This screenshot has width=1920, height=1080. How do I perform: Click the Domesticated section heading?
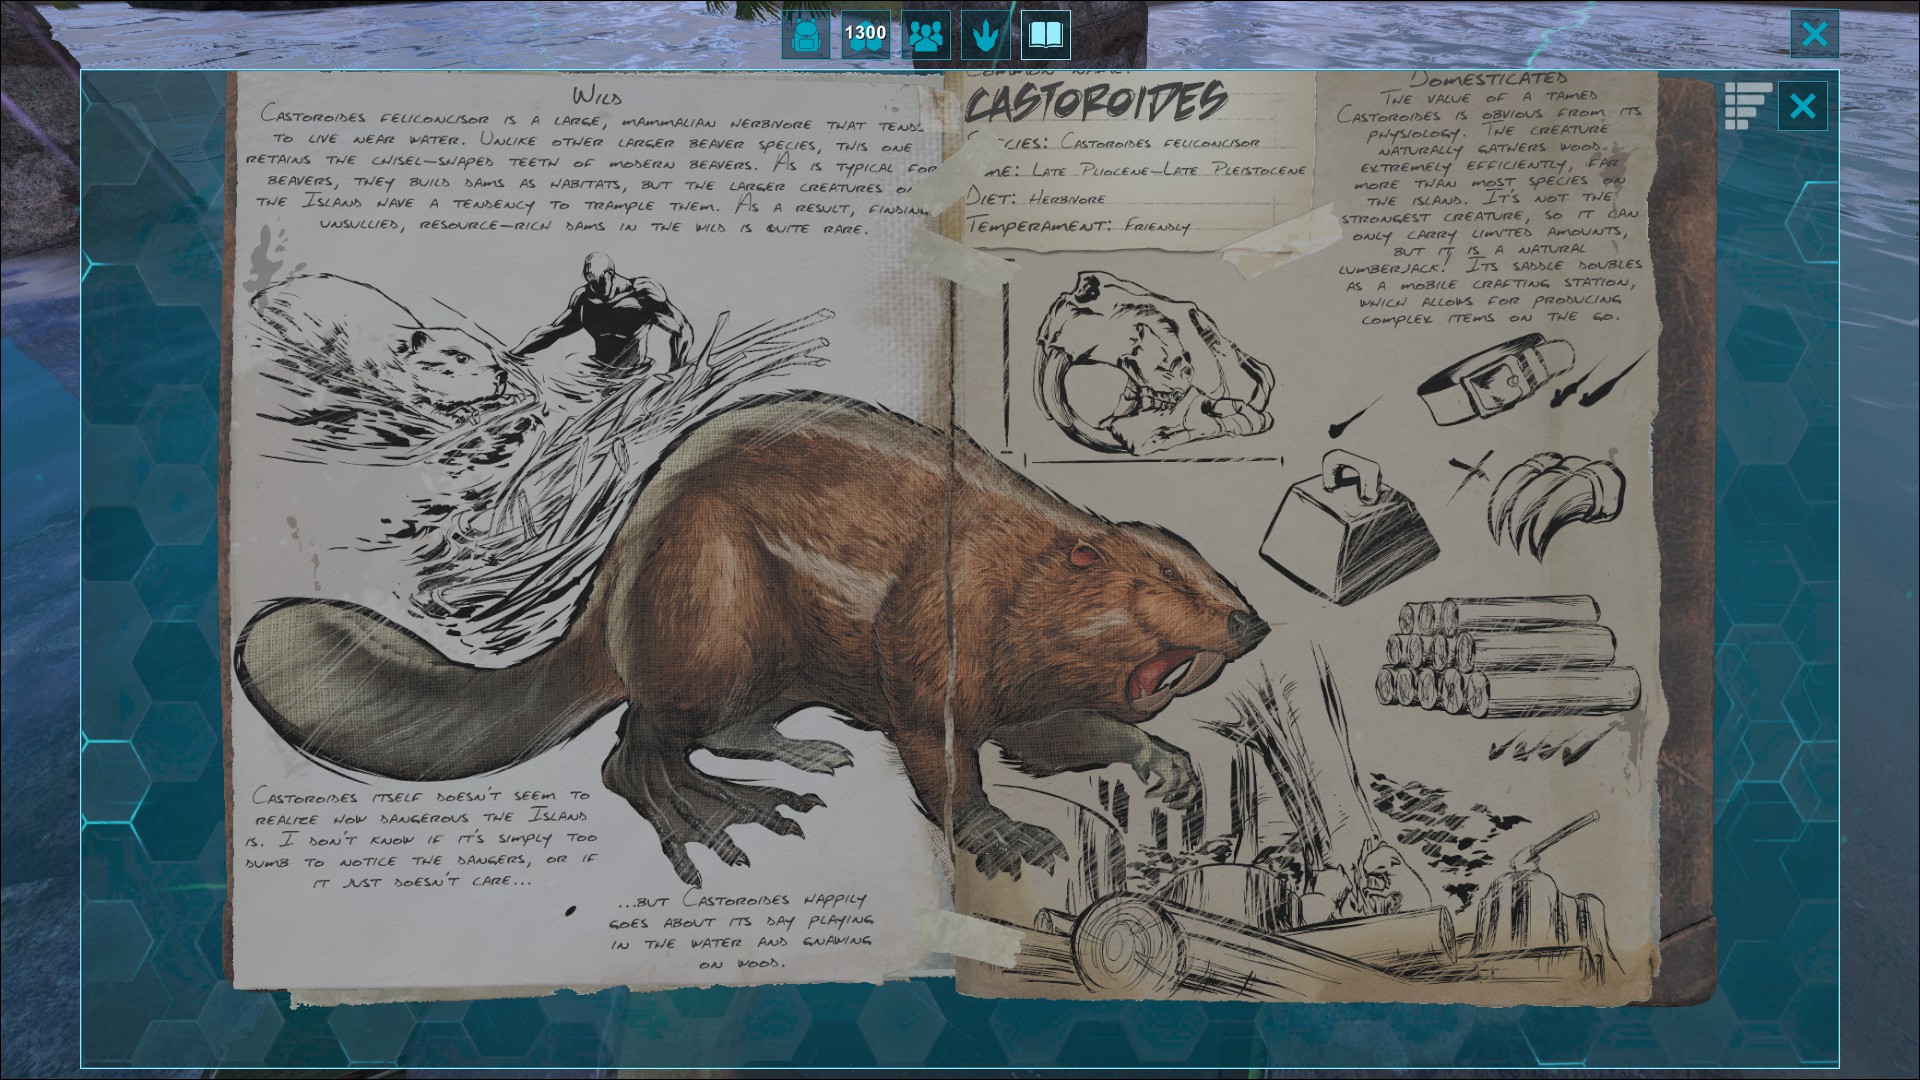coord(1488,79)
